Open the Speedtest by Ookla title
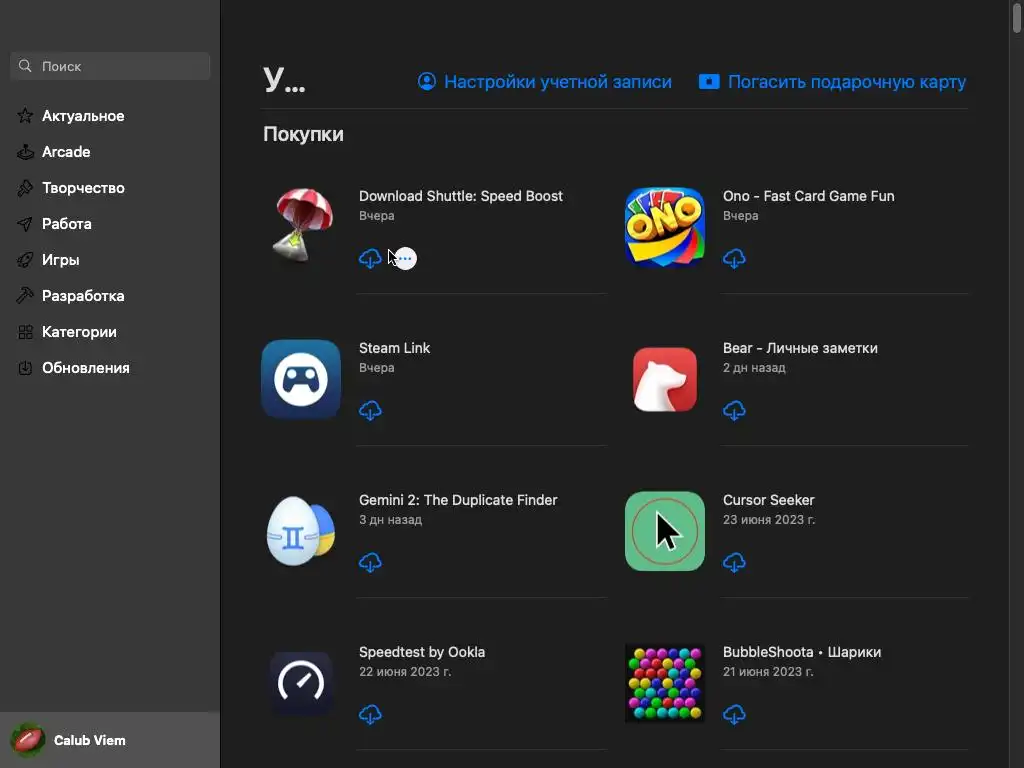This screenshot has height=768, width=1024. tap(422, 652)
